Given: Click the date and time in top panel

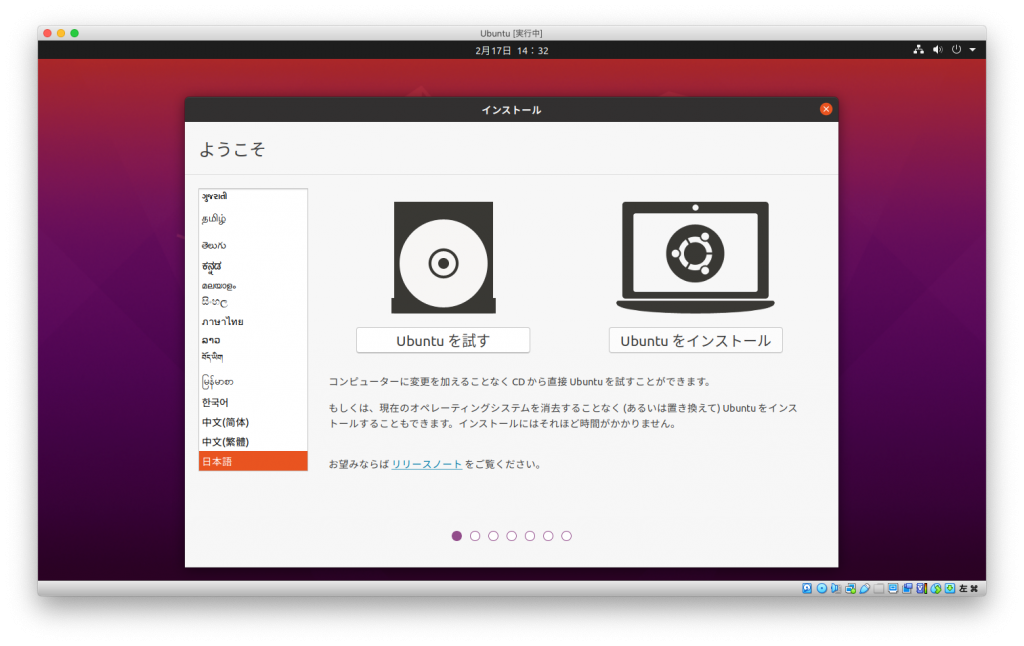Looking at the screenshot, I should pyautogui.click(x=512, y=48).
